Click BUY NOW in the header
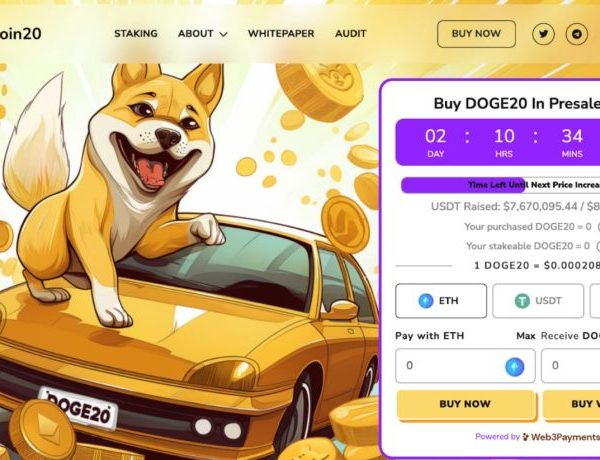600x460 pixels. (476, 34)
